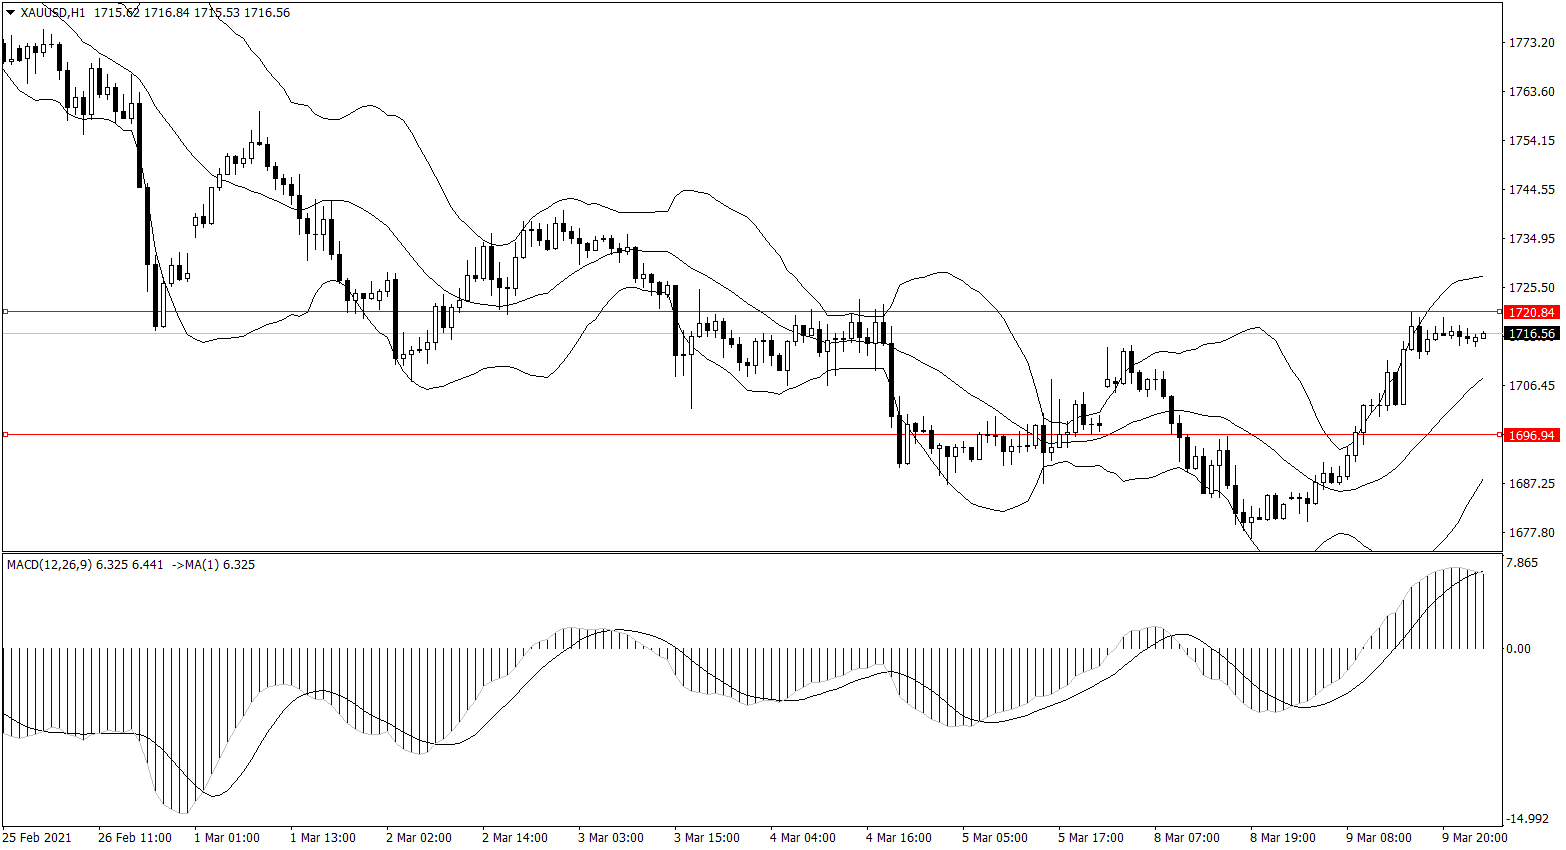1566x850 pixels.
Task: Click the red 1696.94 price tag
Action: [x=1531, y=436]
